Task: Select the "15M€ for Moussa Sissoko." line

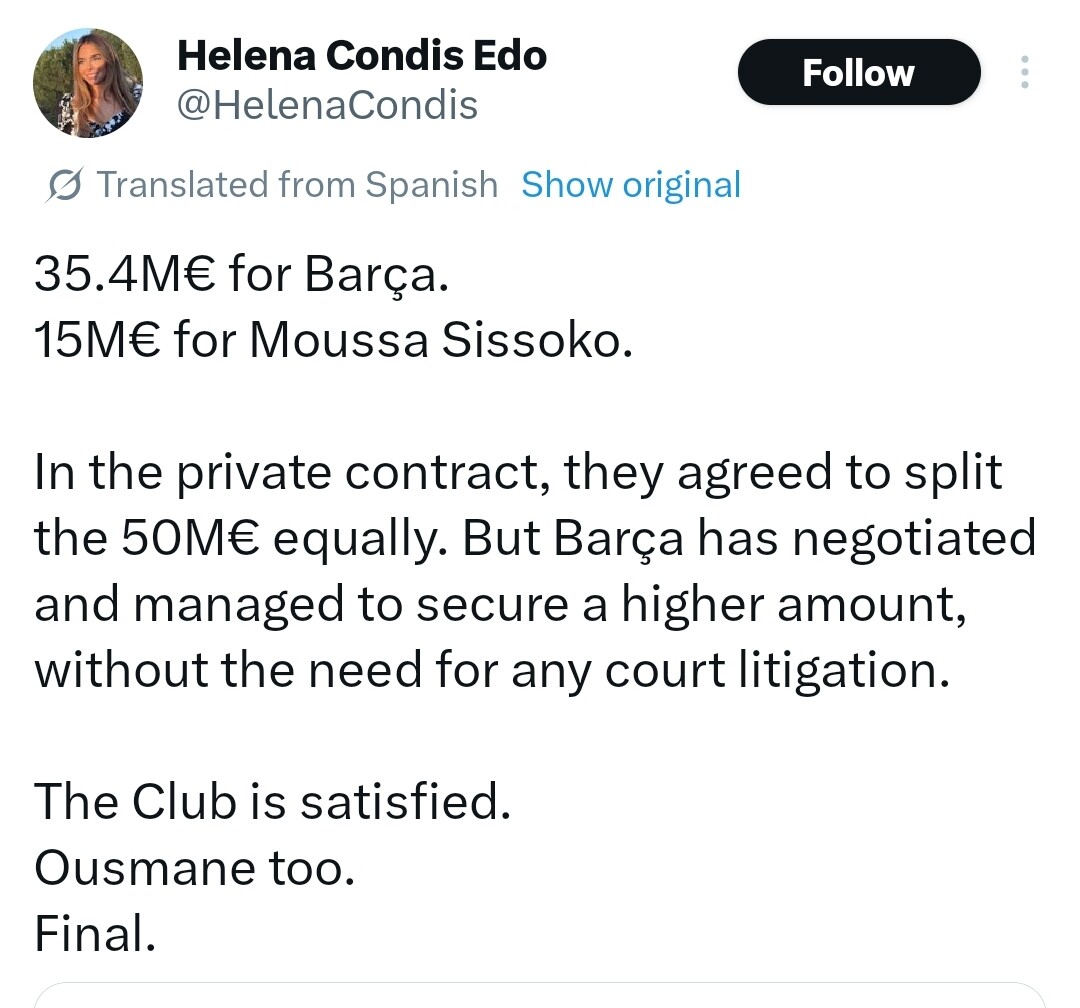Action: (x=334, y=340)
